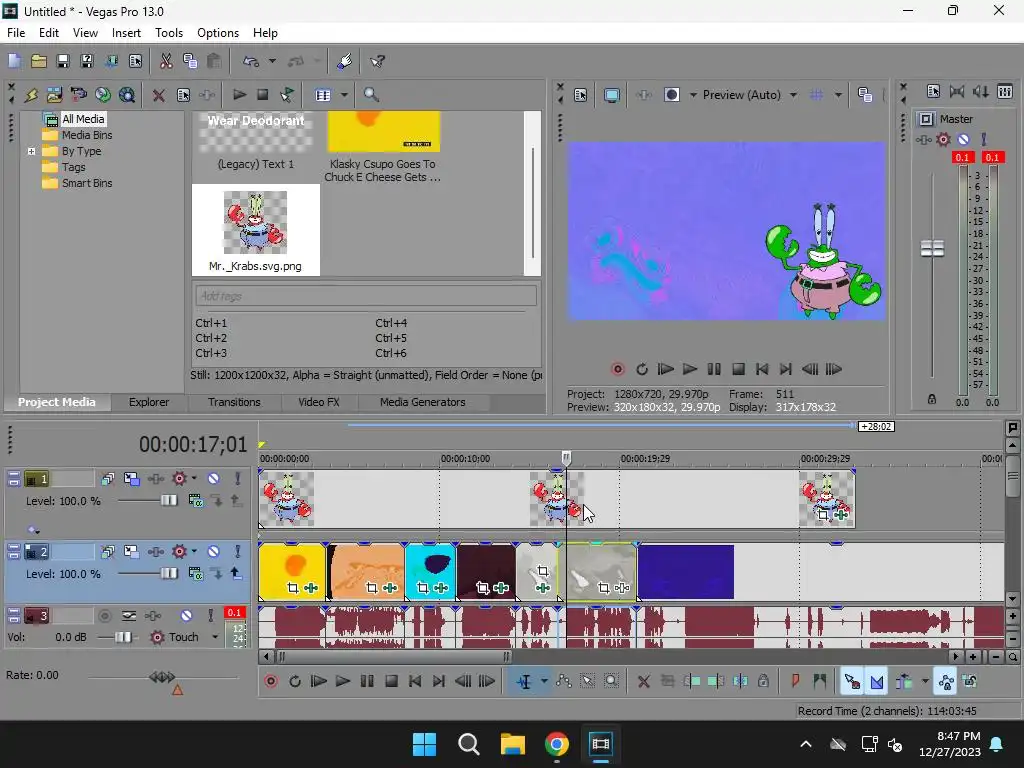
Task: Open the Preview (Auto) quality dropdown
Action: [x=793, y=95]
